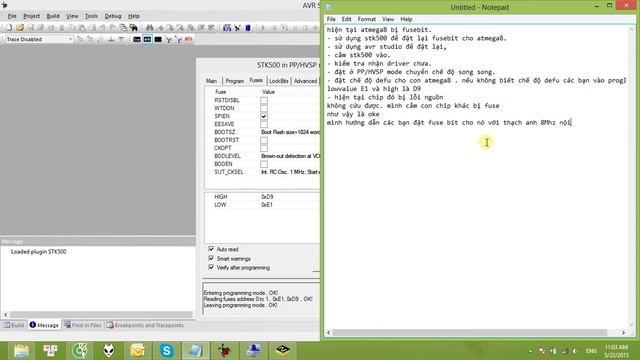
Task: Toggle the BODEN fuse checkbox
Action: coord(264,164)
